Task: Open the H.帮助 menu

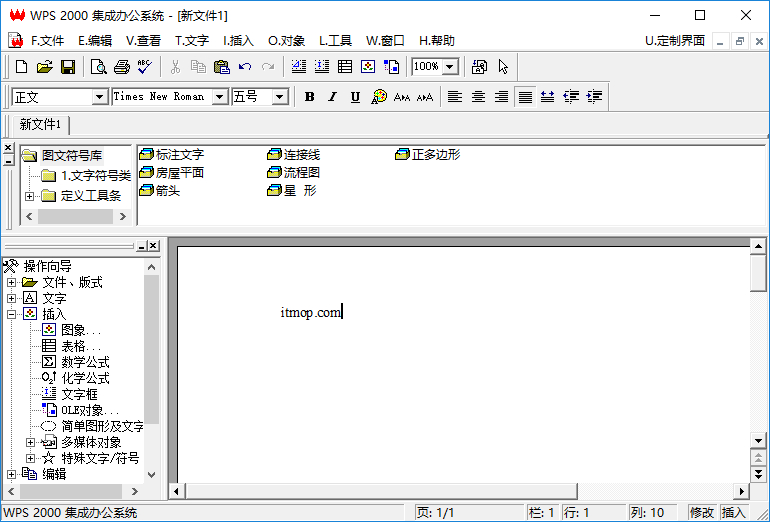Action: pos(437,41)
